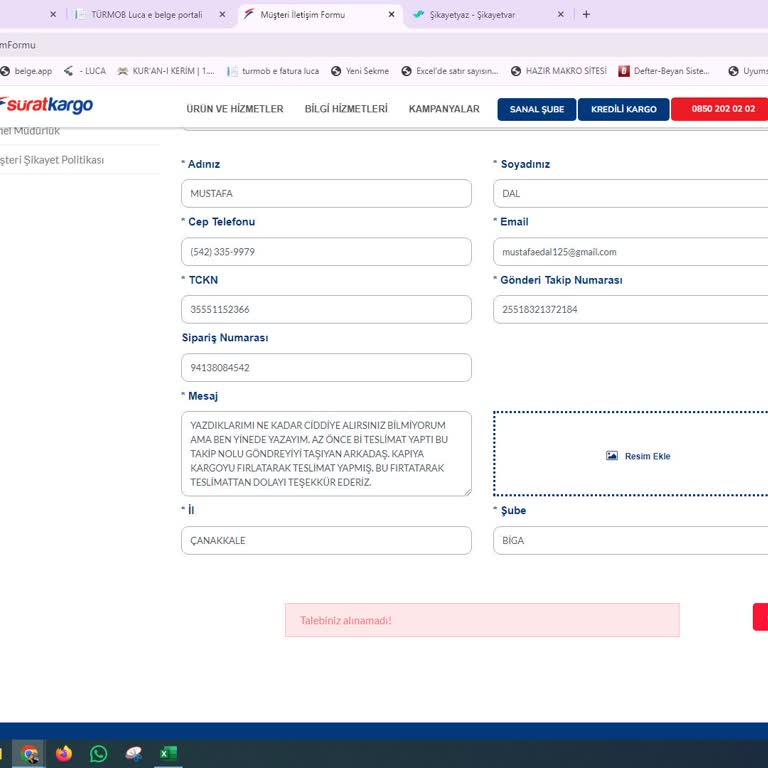Image resolution: width=768 pixels, height=768 pixels.
Task: Click the image icon in Resim Ekle
Action: click(612, 456)
